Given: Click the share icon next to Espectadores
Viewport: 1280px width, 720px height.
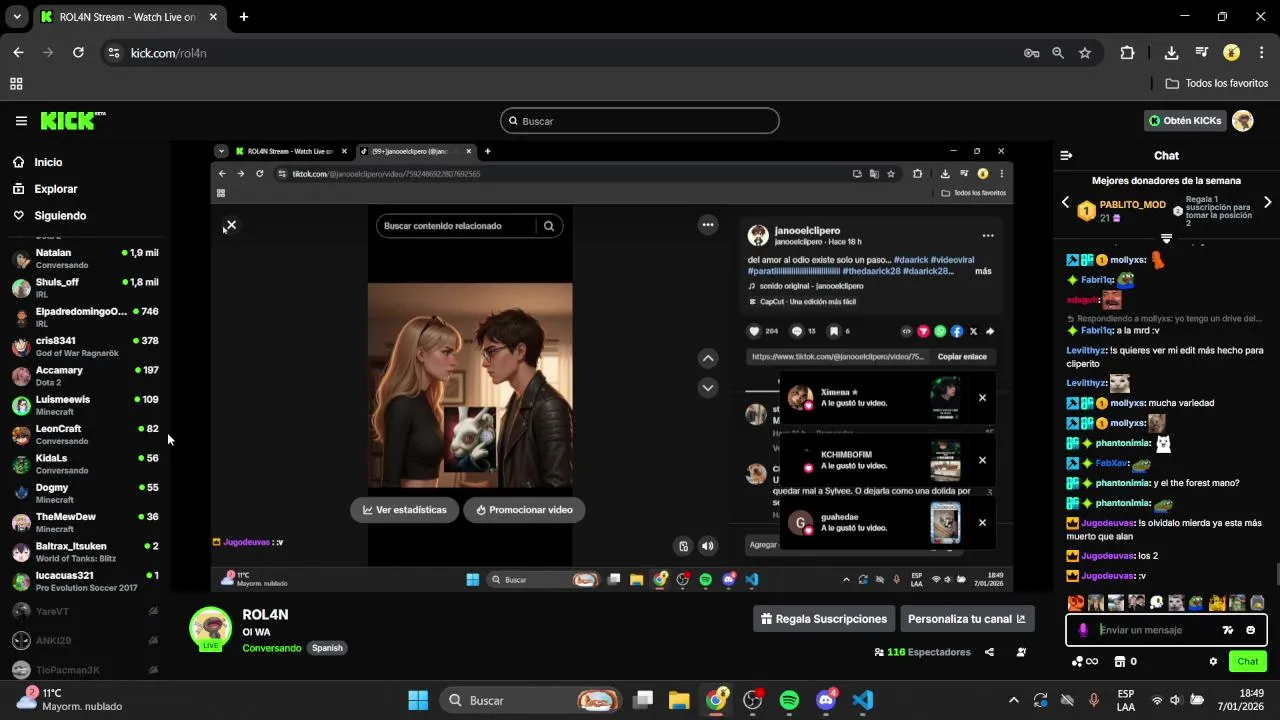Looking at the screenshot, I should tap(989, 652).
